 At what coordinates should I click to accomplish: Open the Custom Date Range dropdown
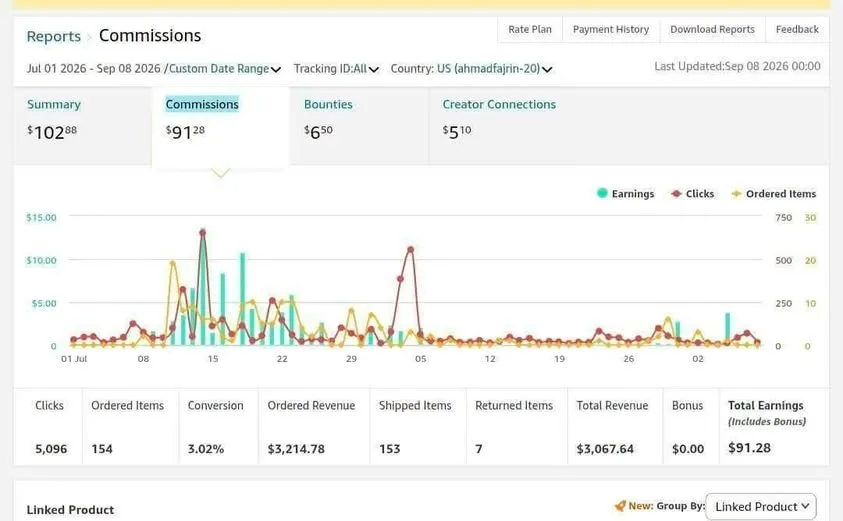(154, 69)
